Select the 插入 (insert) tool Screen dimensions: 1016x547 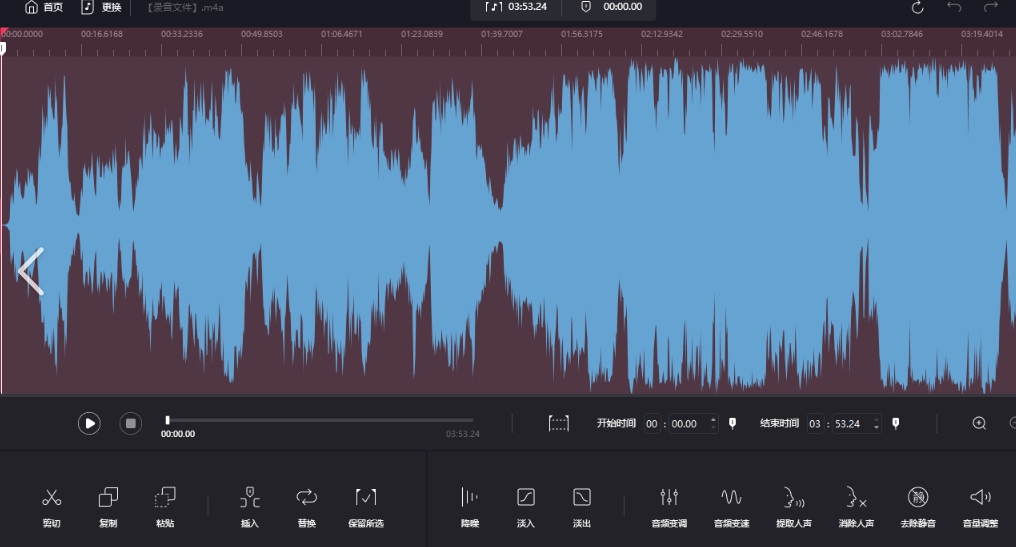tap(249, 506)
